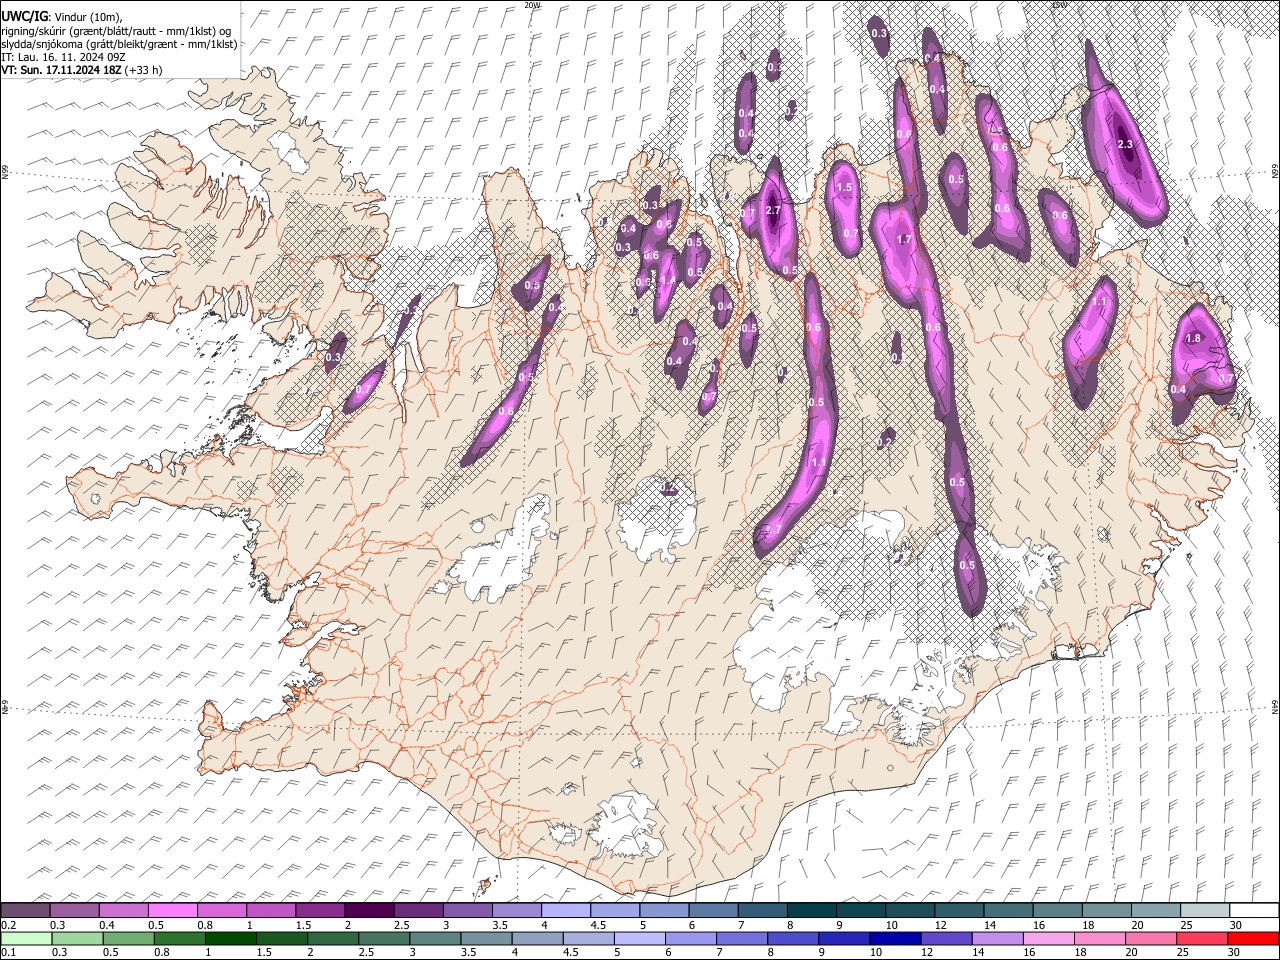Click the "IT: Lau. 16. 11. 2024 09Z" line
Image resolution: width=1280 pixels, height=960 pixels.
click(63, 57)
